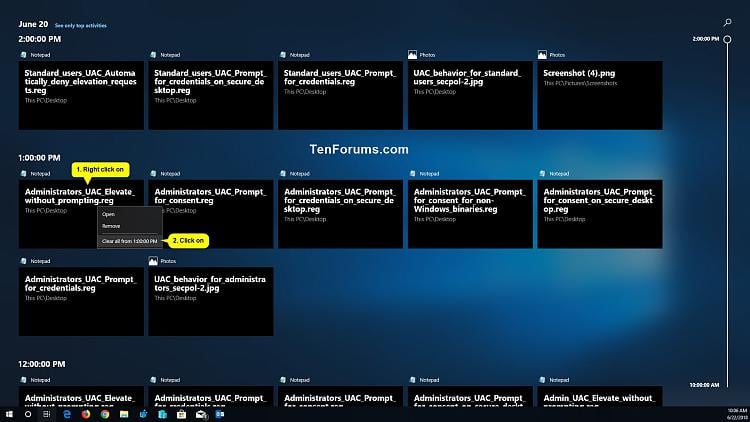
Task: Click the Cortana circle icon on taskbar
Action: (x=28, y=414)
